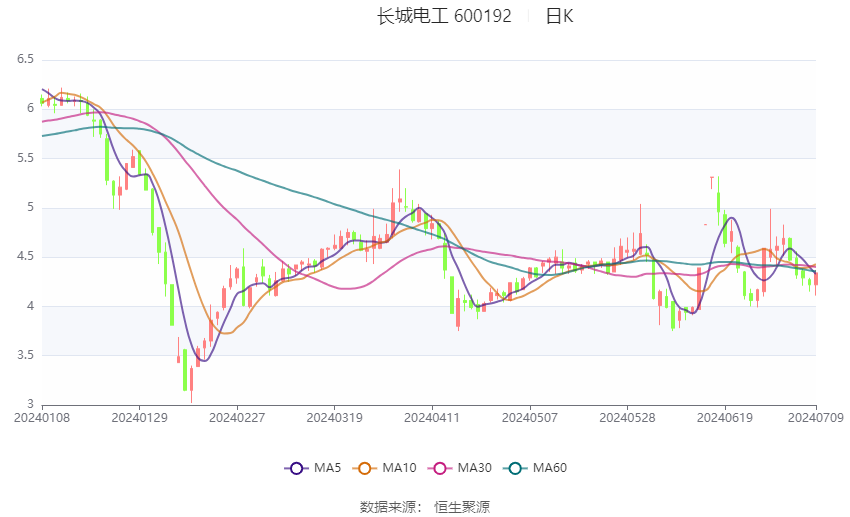Screen dimensions: 850x517
Task: Click the 3.5 price axis label
Action: pos(25,355)
